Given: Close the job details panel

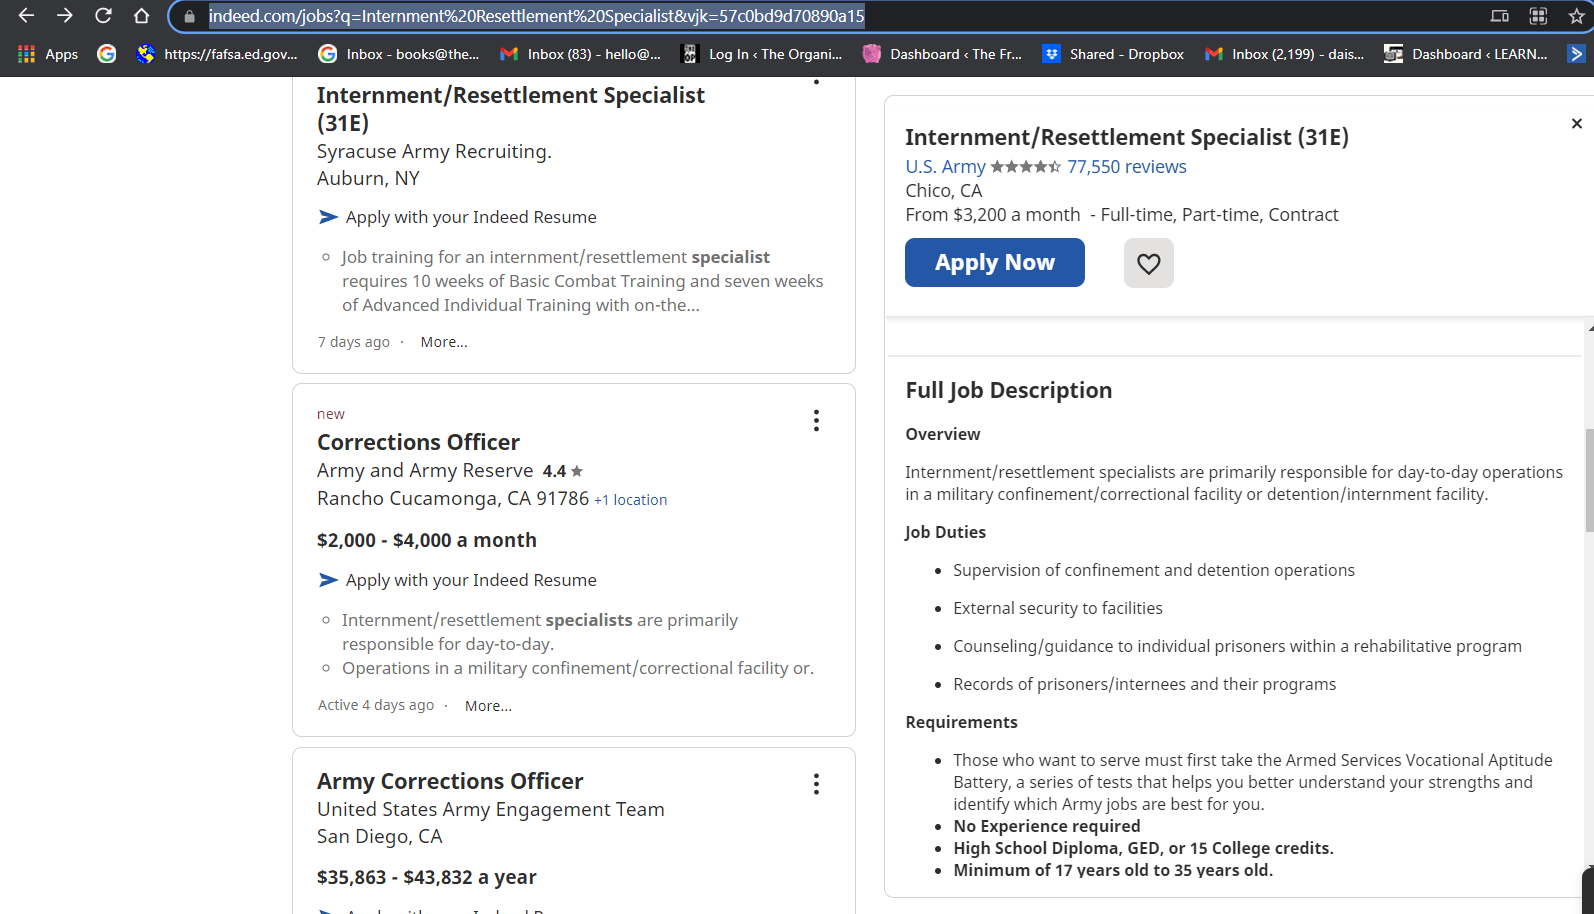Looking at the screenshot, I should pos(1576,124).
